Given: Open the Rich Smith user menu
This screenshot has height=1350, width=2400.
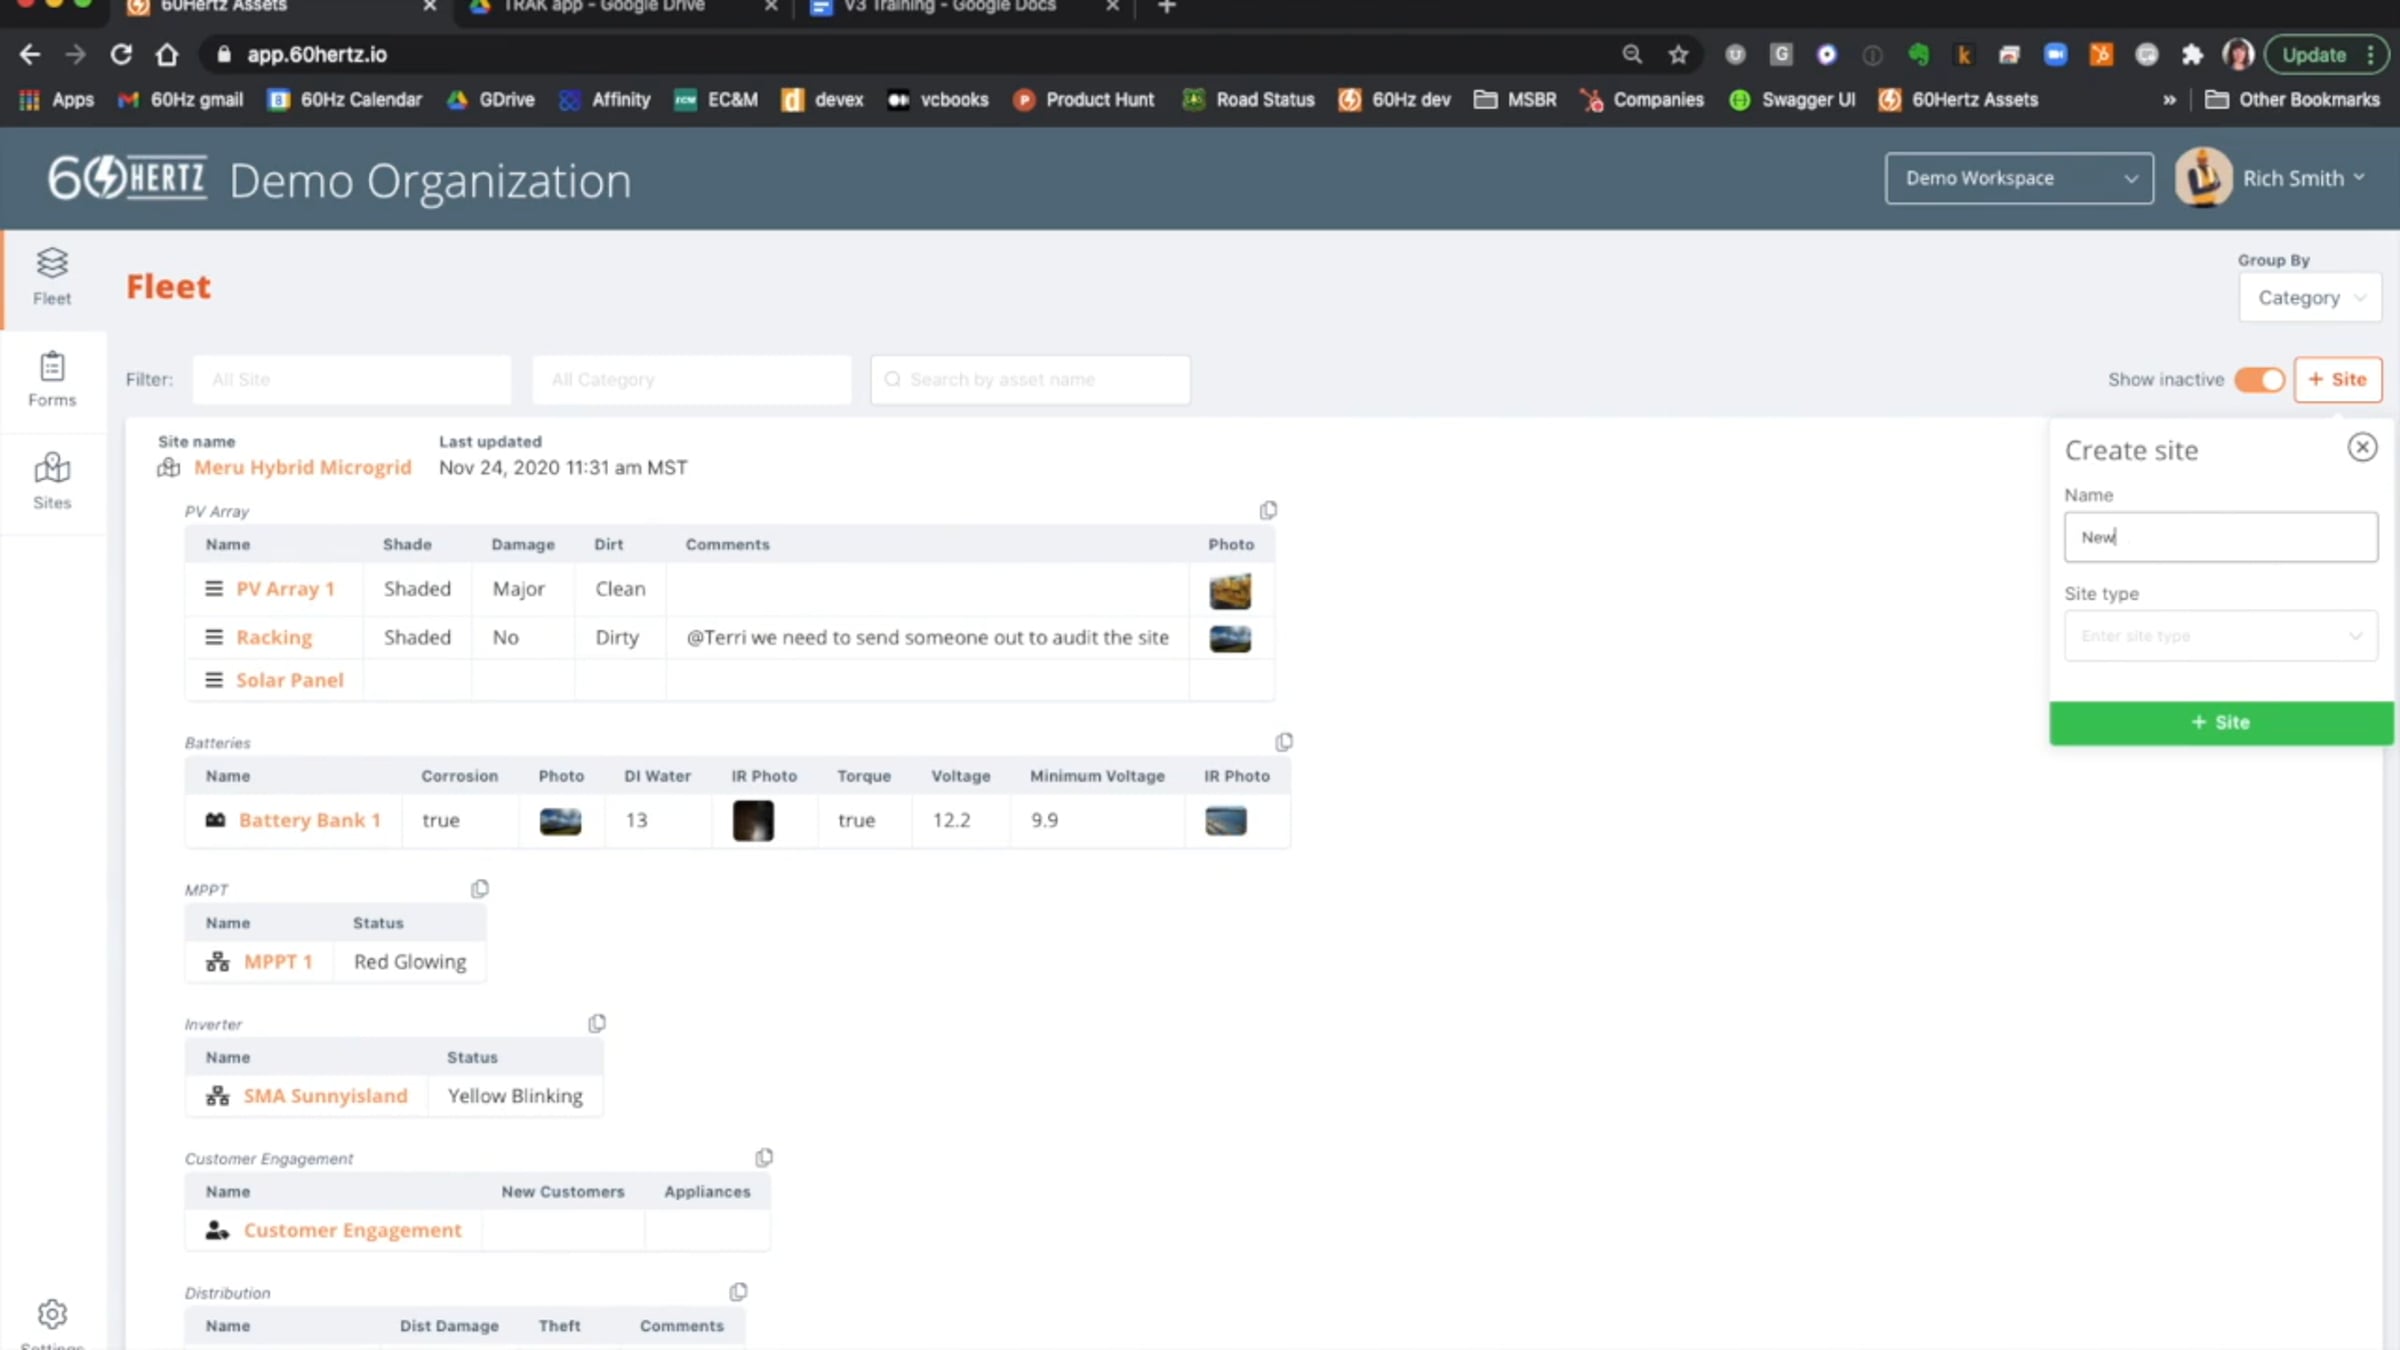Looking at the screenshot, I should pyautogui.click(x=2292, y=178).
